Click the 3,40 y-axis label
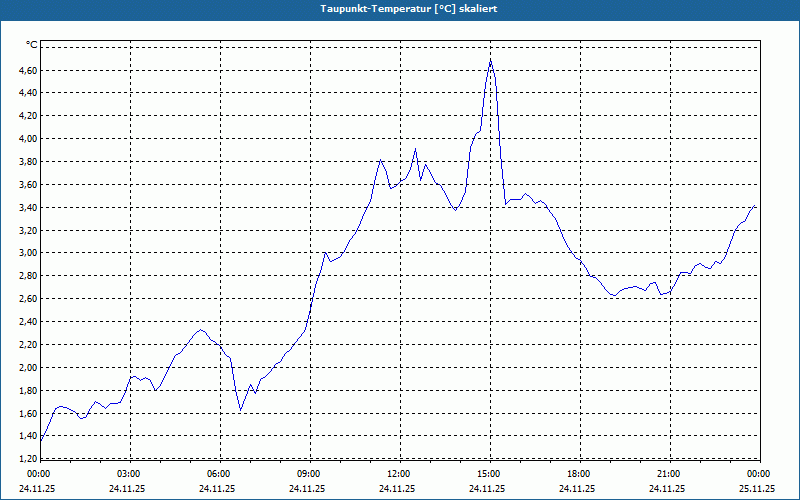800x500 pixels. point(28,207)
